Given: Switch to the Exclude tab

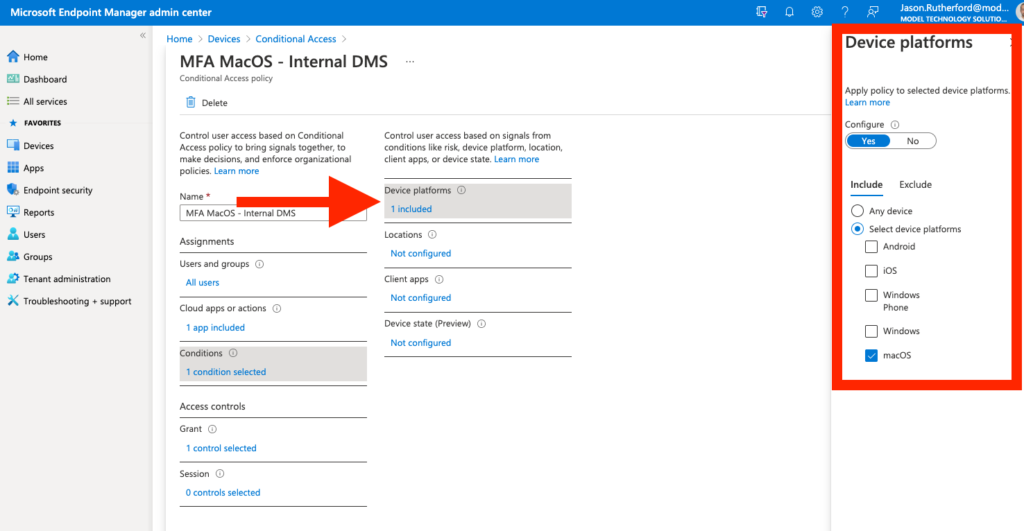Looking at the screenshot, I should pos(916,185).
